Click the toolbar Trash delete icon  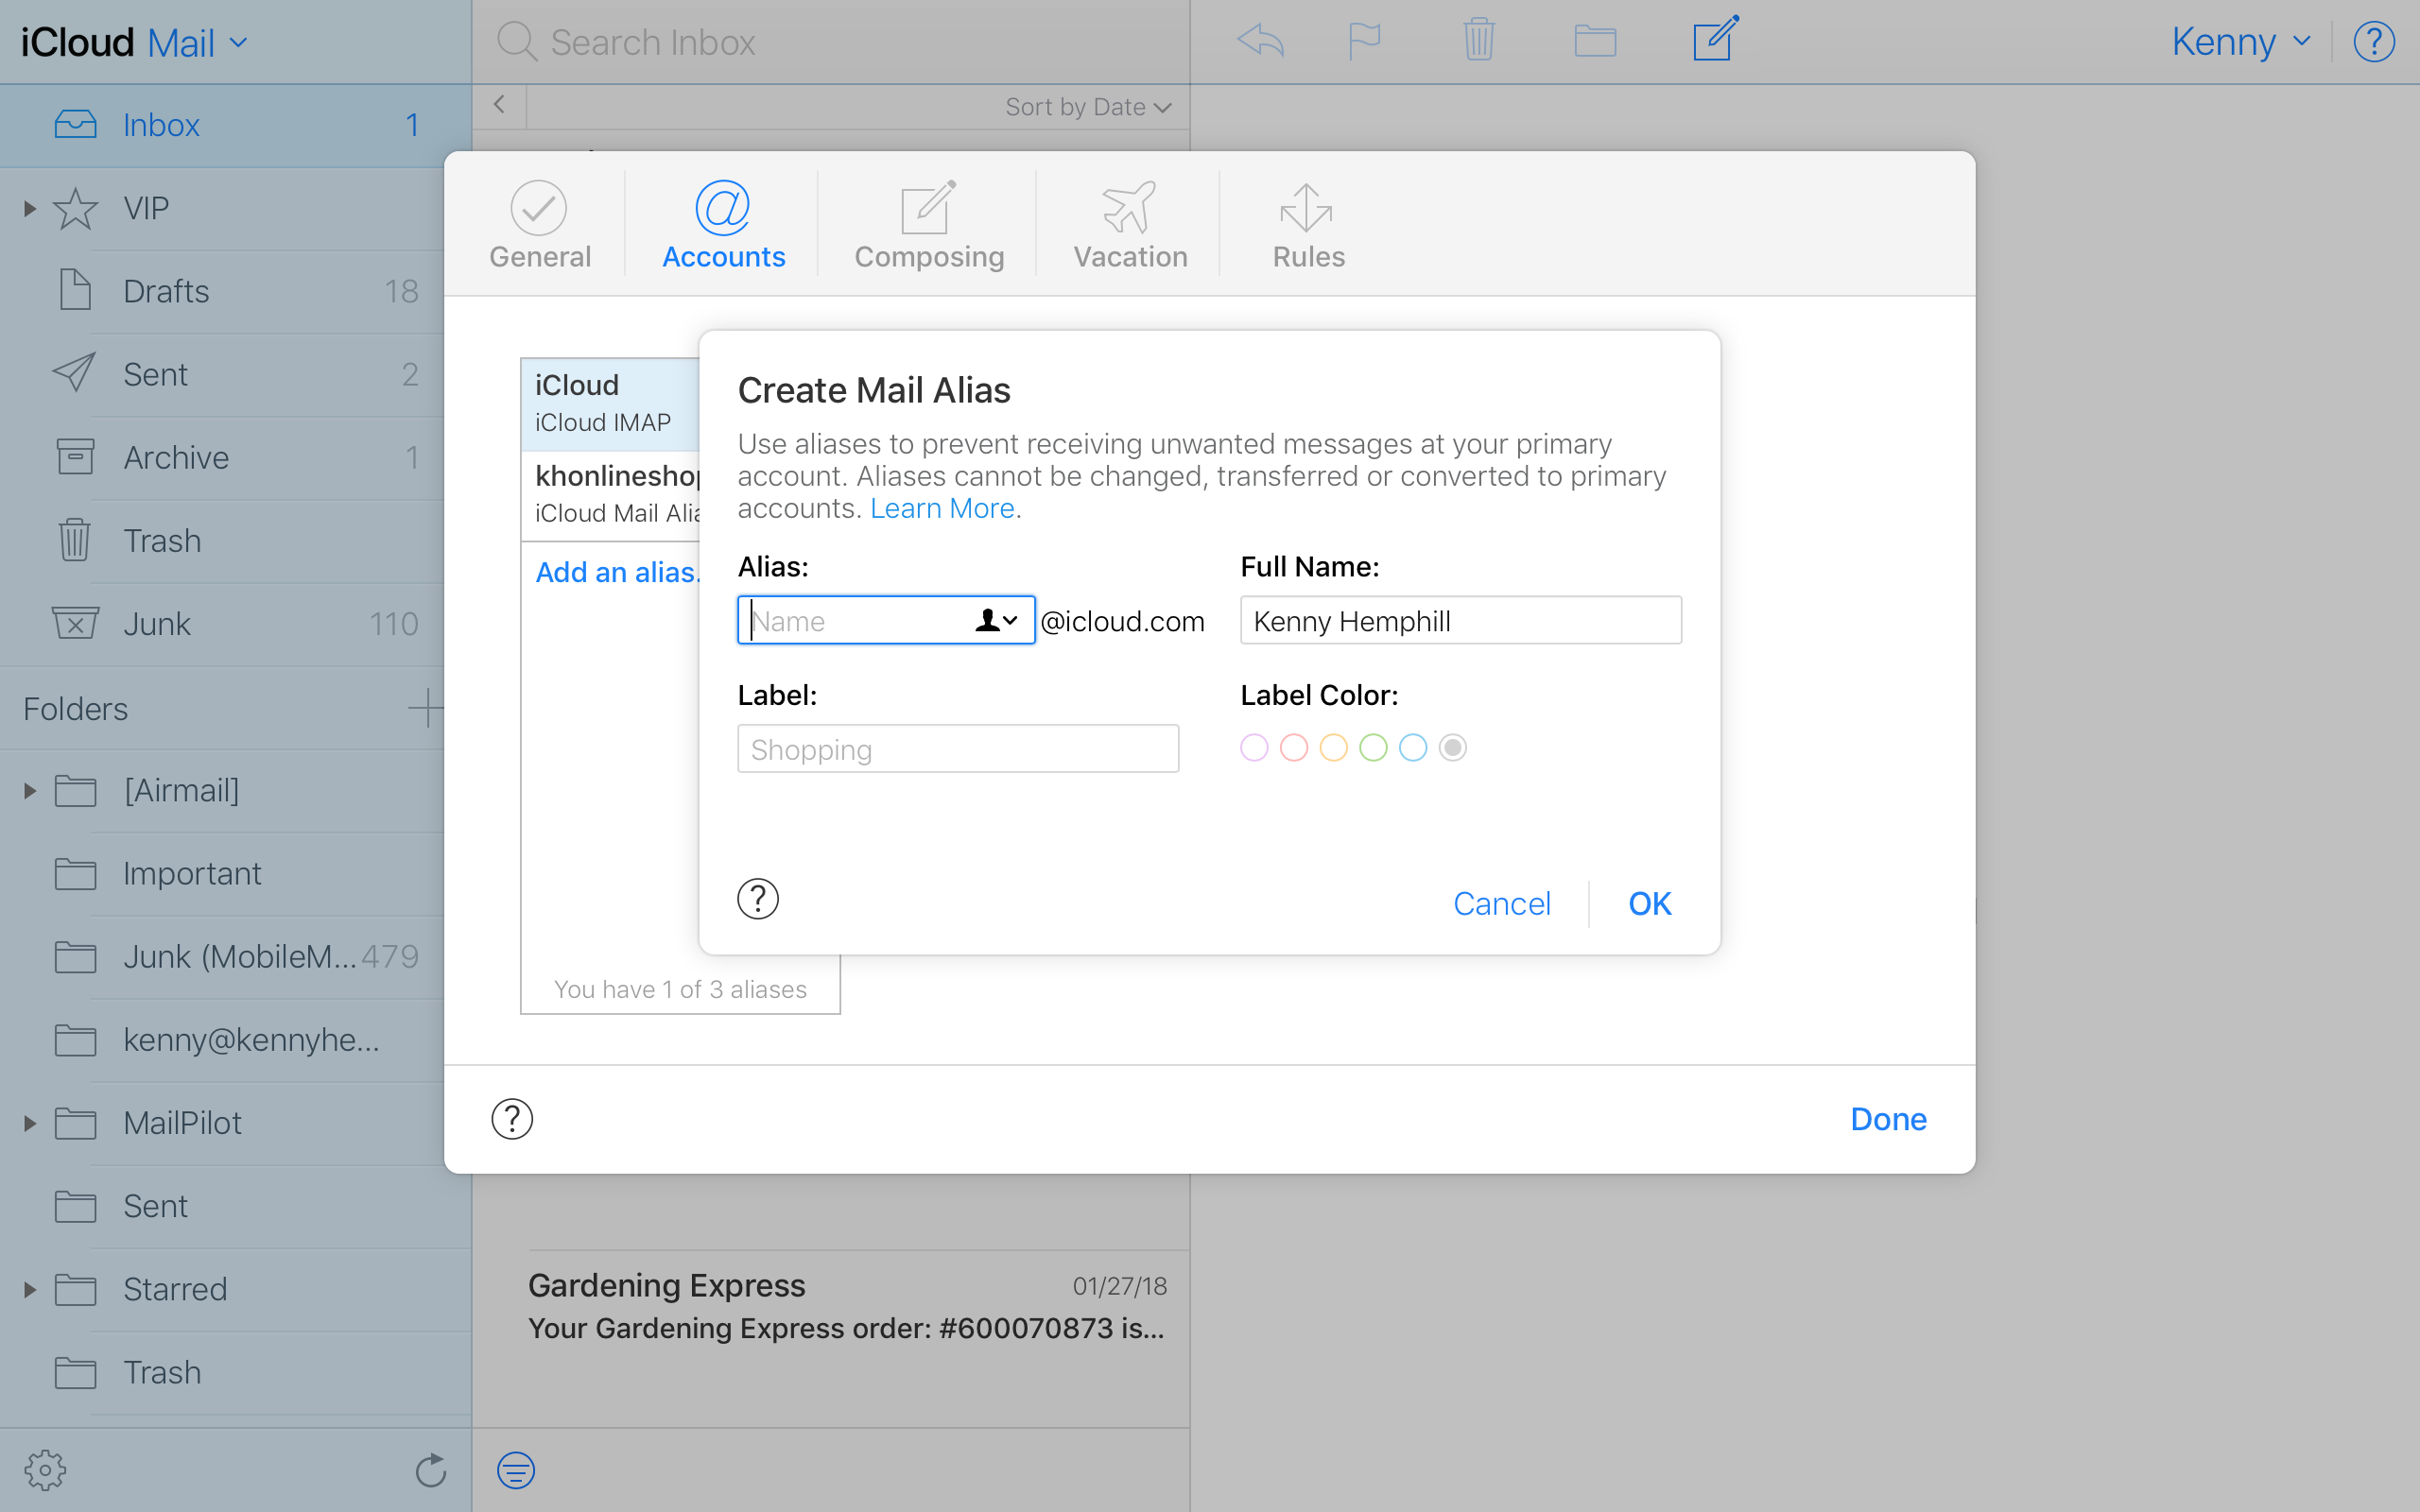pos(1479,40)
